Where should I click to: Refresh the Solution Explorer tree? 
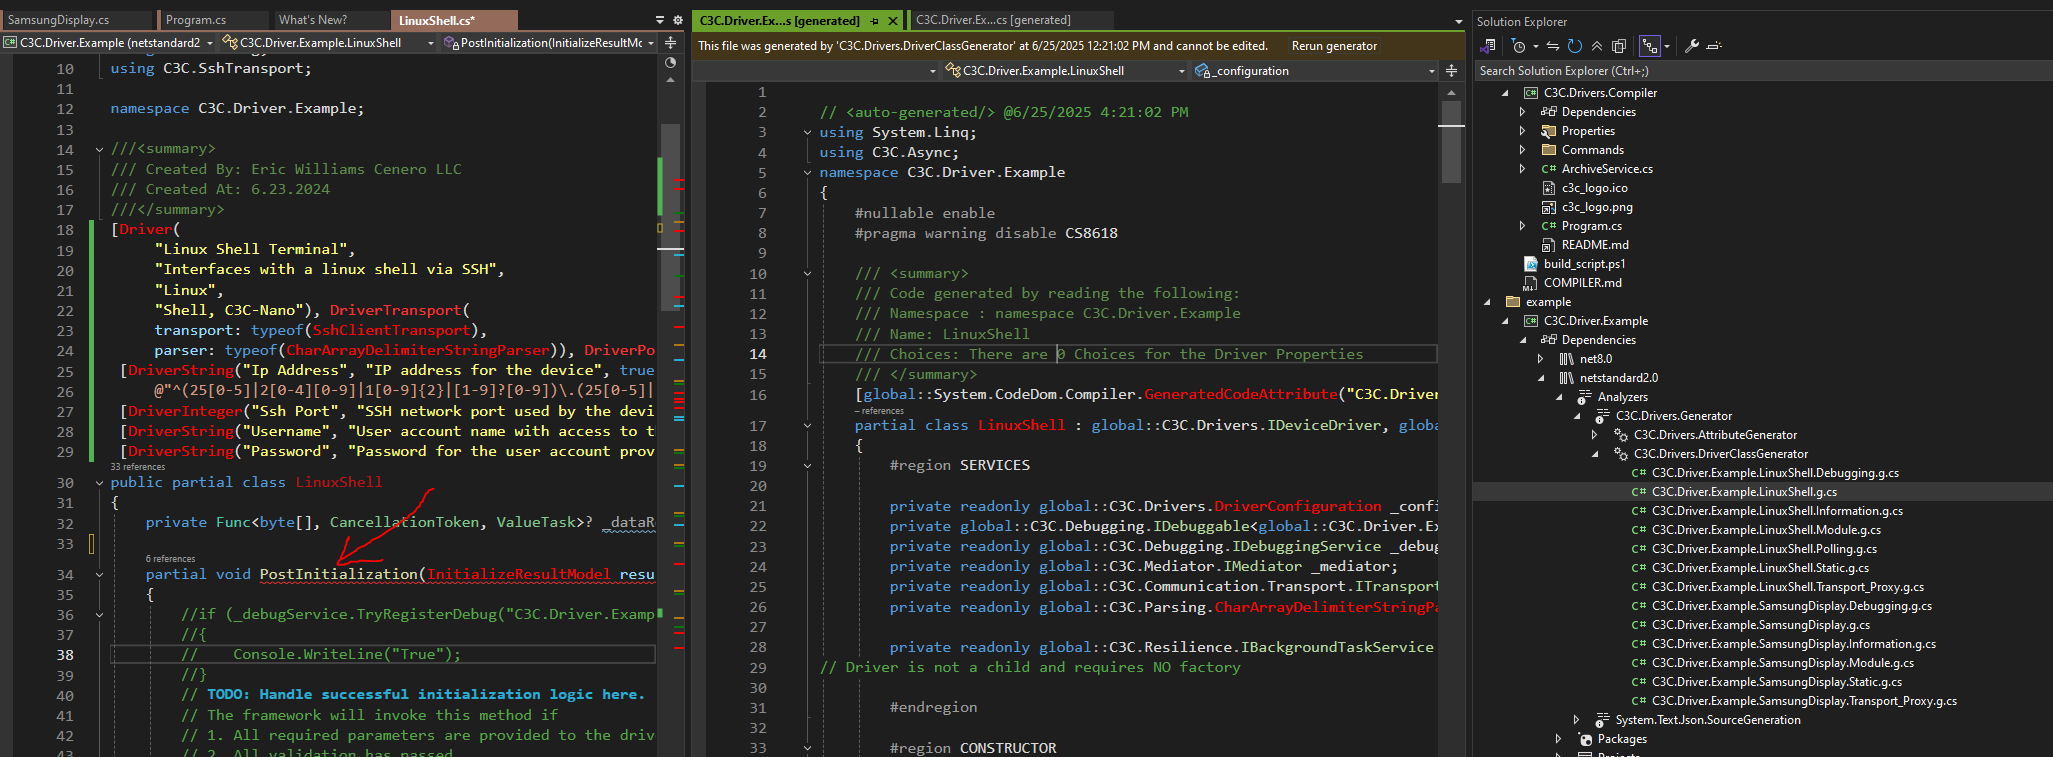(x=1574, y=46)
